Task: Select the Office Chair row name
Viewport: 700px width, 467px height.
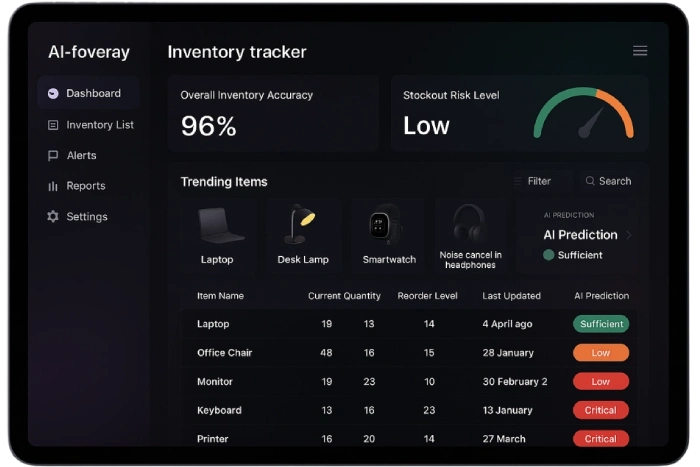Action: (225, 353)
